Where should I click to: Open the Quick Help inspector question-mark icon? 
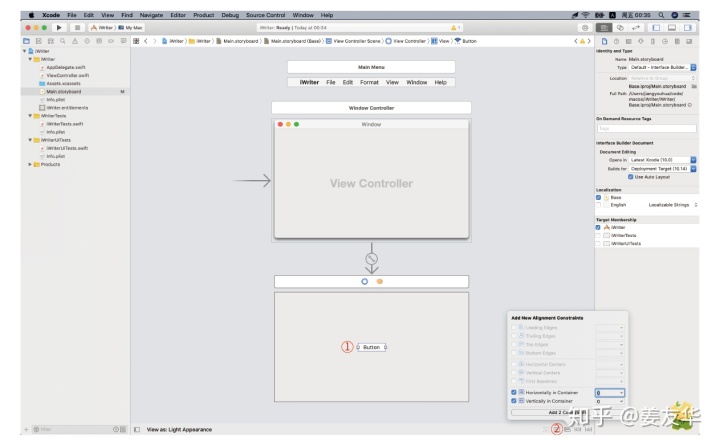[x=616, y=41]
